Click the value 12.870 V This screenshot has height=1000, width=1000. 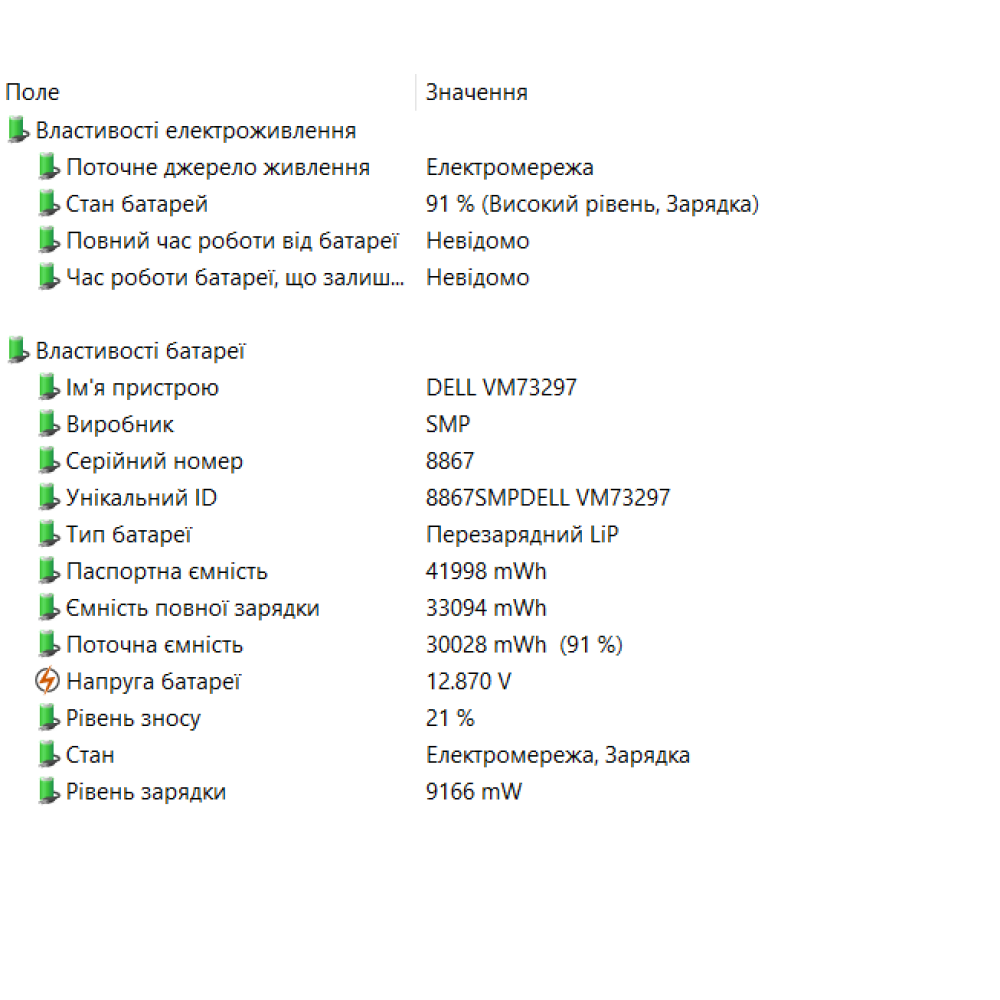469,682
